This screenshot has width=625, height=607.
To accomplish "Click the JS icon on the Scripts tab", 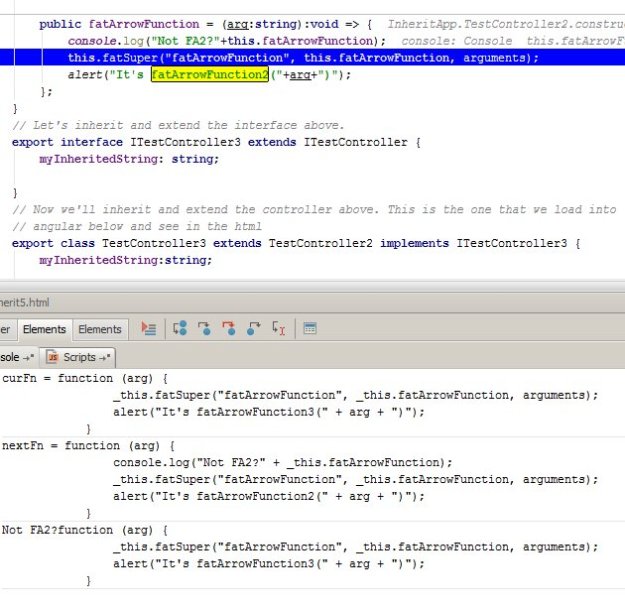I will [50, 357].
